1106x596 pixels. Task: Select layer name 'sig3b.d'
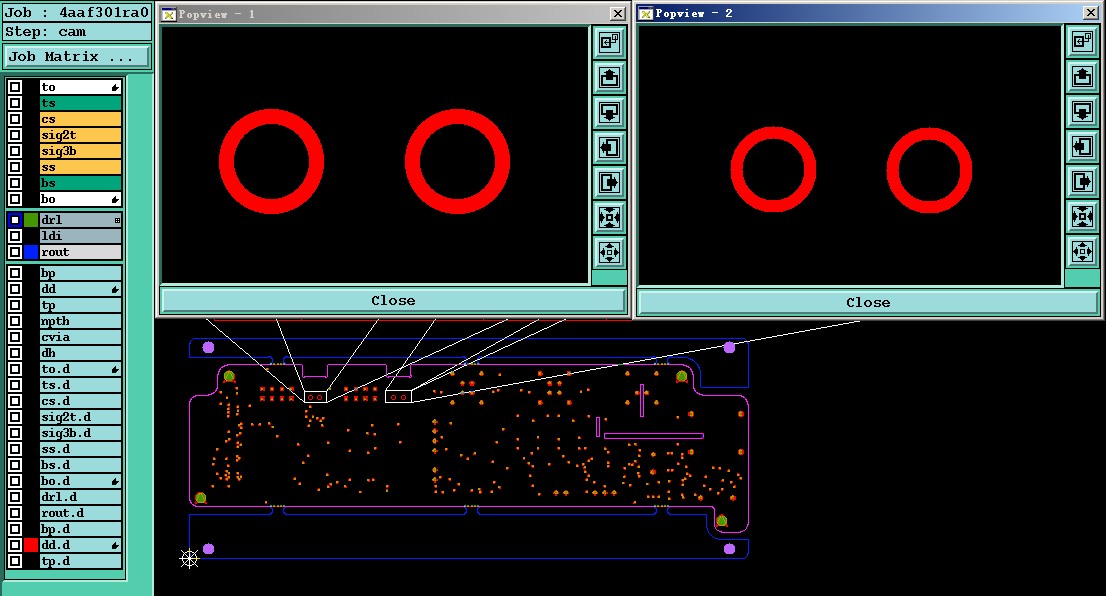point(80,433)
